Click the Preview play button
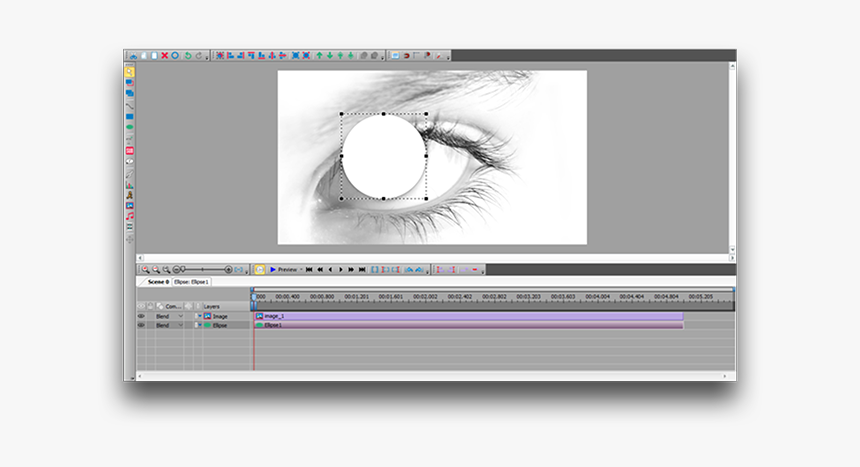The height and width of the screenshot is (467, 860). [x=273, y=270]
